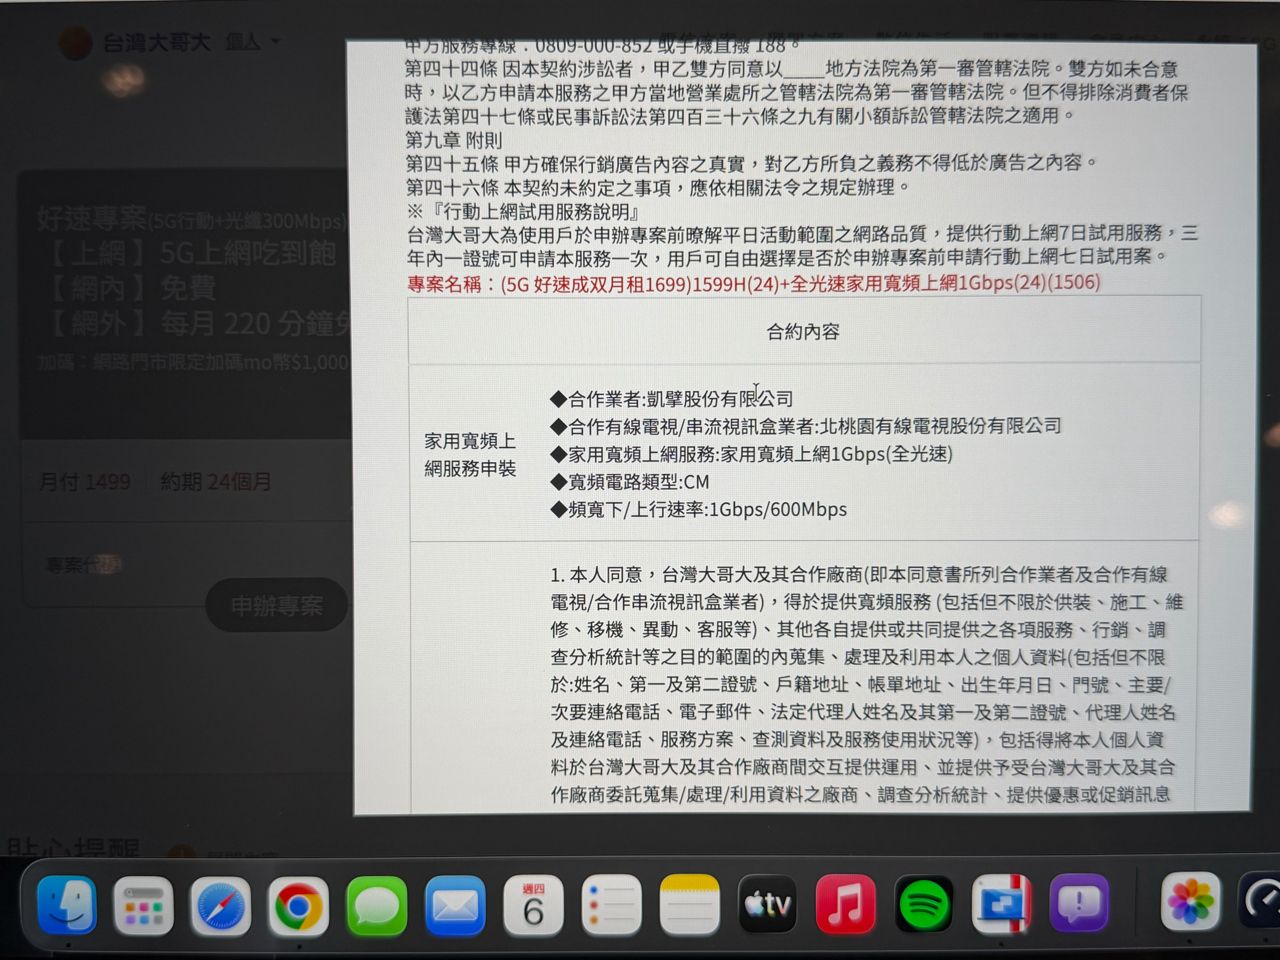Open Calendar showing date 6 in the Dock
The width and height of the screenshot is (1280, 960).
533,907
